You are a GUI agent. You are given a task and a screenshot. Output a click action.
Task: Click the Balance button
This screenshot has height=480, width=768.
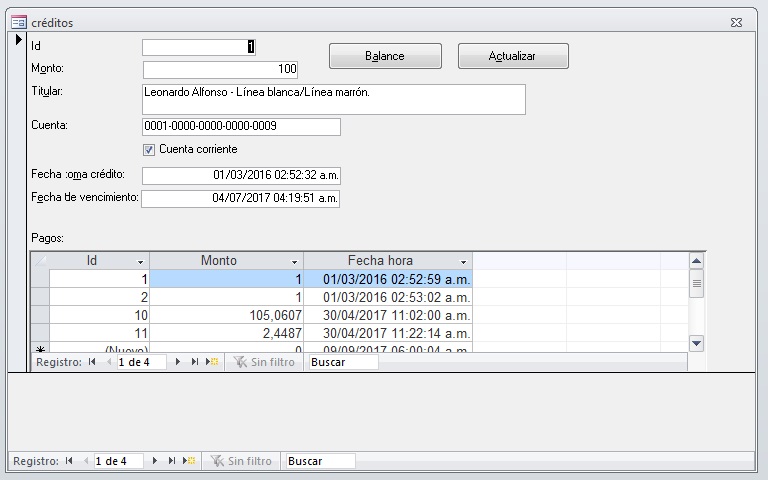point(385,56)
